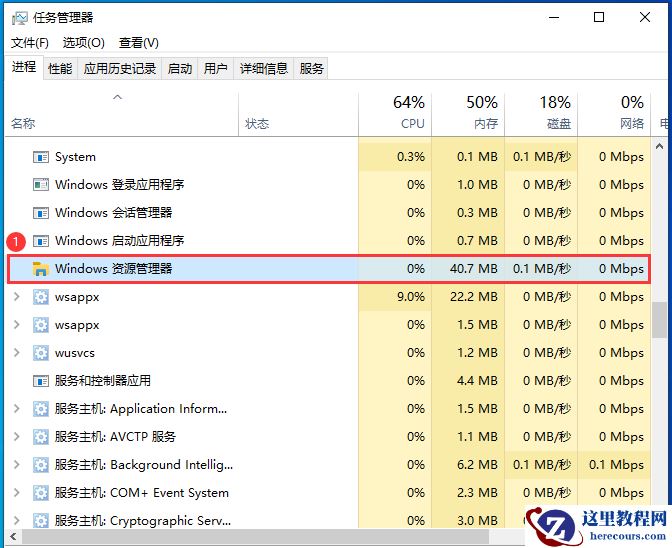The width and height of the screenshot is (672, 548).
Task: Select the System process name
Action: 75,157
